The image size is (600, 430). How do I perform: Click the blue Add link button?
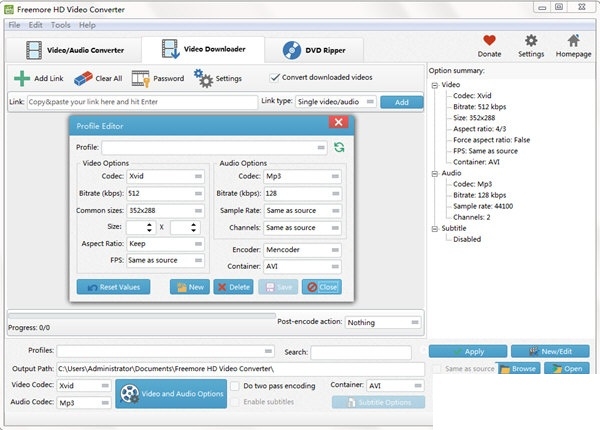tap(402, 102)
